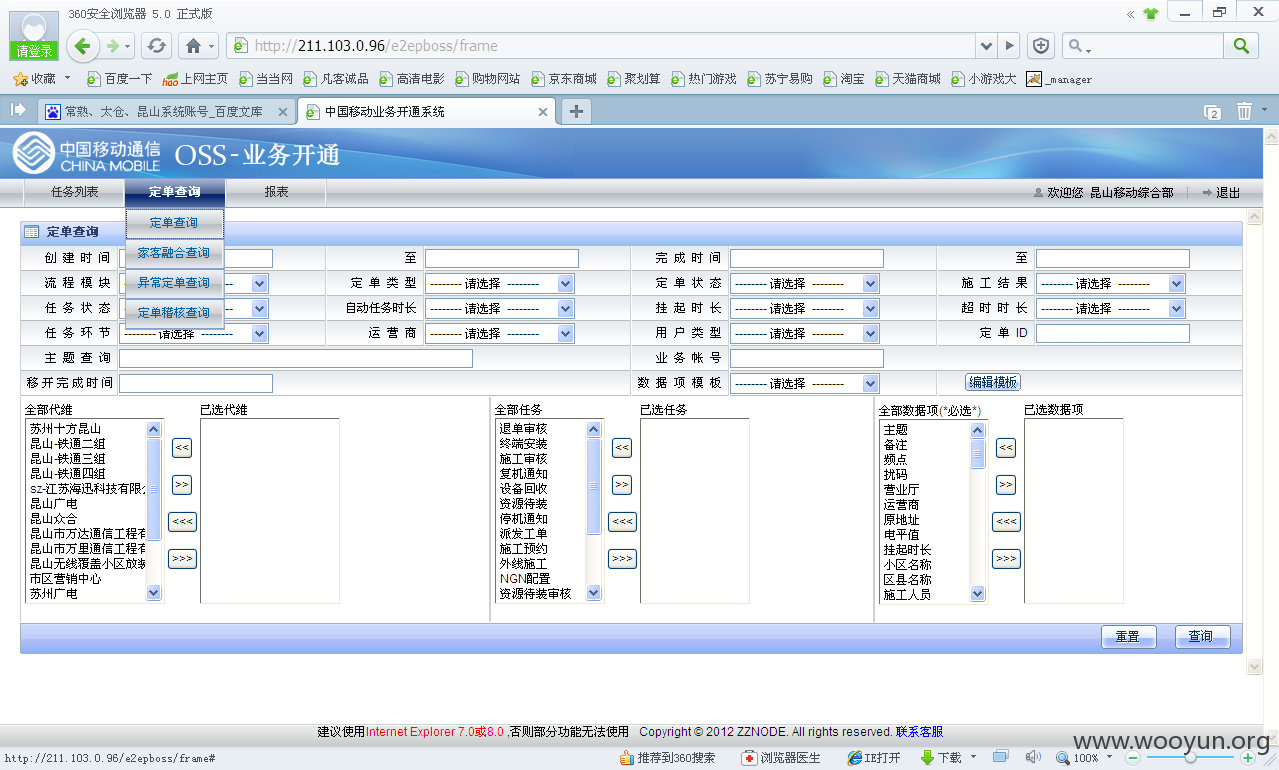Open a new tab with the plus button

(x=576, y=111)
